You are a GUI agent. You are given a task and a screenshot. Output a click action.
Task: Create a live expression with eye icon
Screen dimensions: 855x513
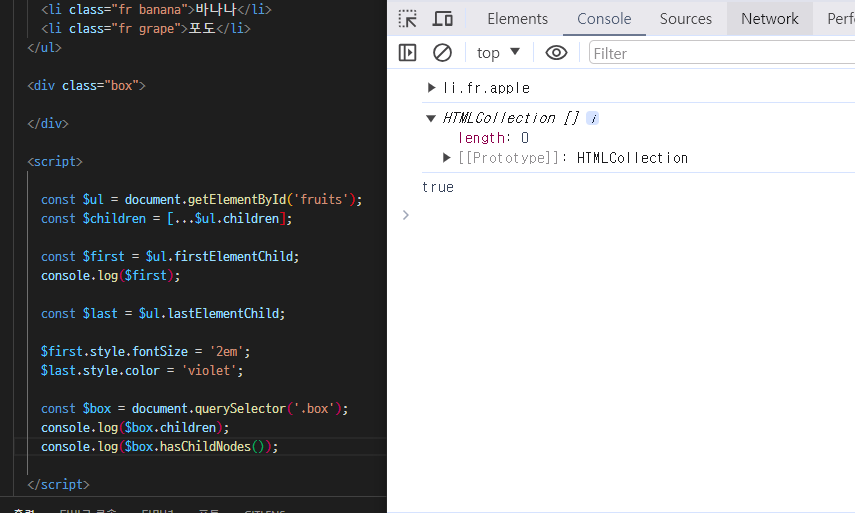(556, 53)
